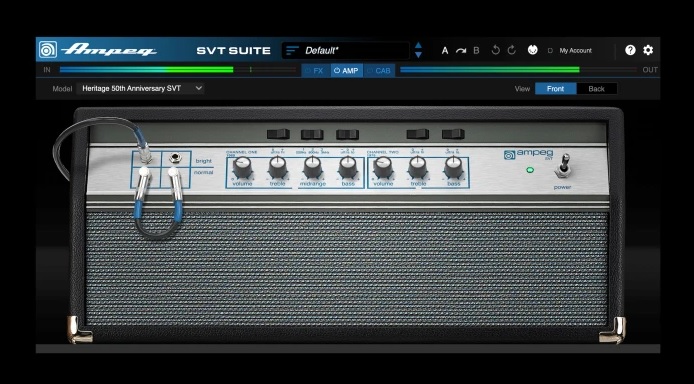
Task: Toggle the fifth rocker switch above channel two bass
Action: [453, 134]
